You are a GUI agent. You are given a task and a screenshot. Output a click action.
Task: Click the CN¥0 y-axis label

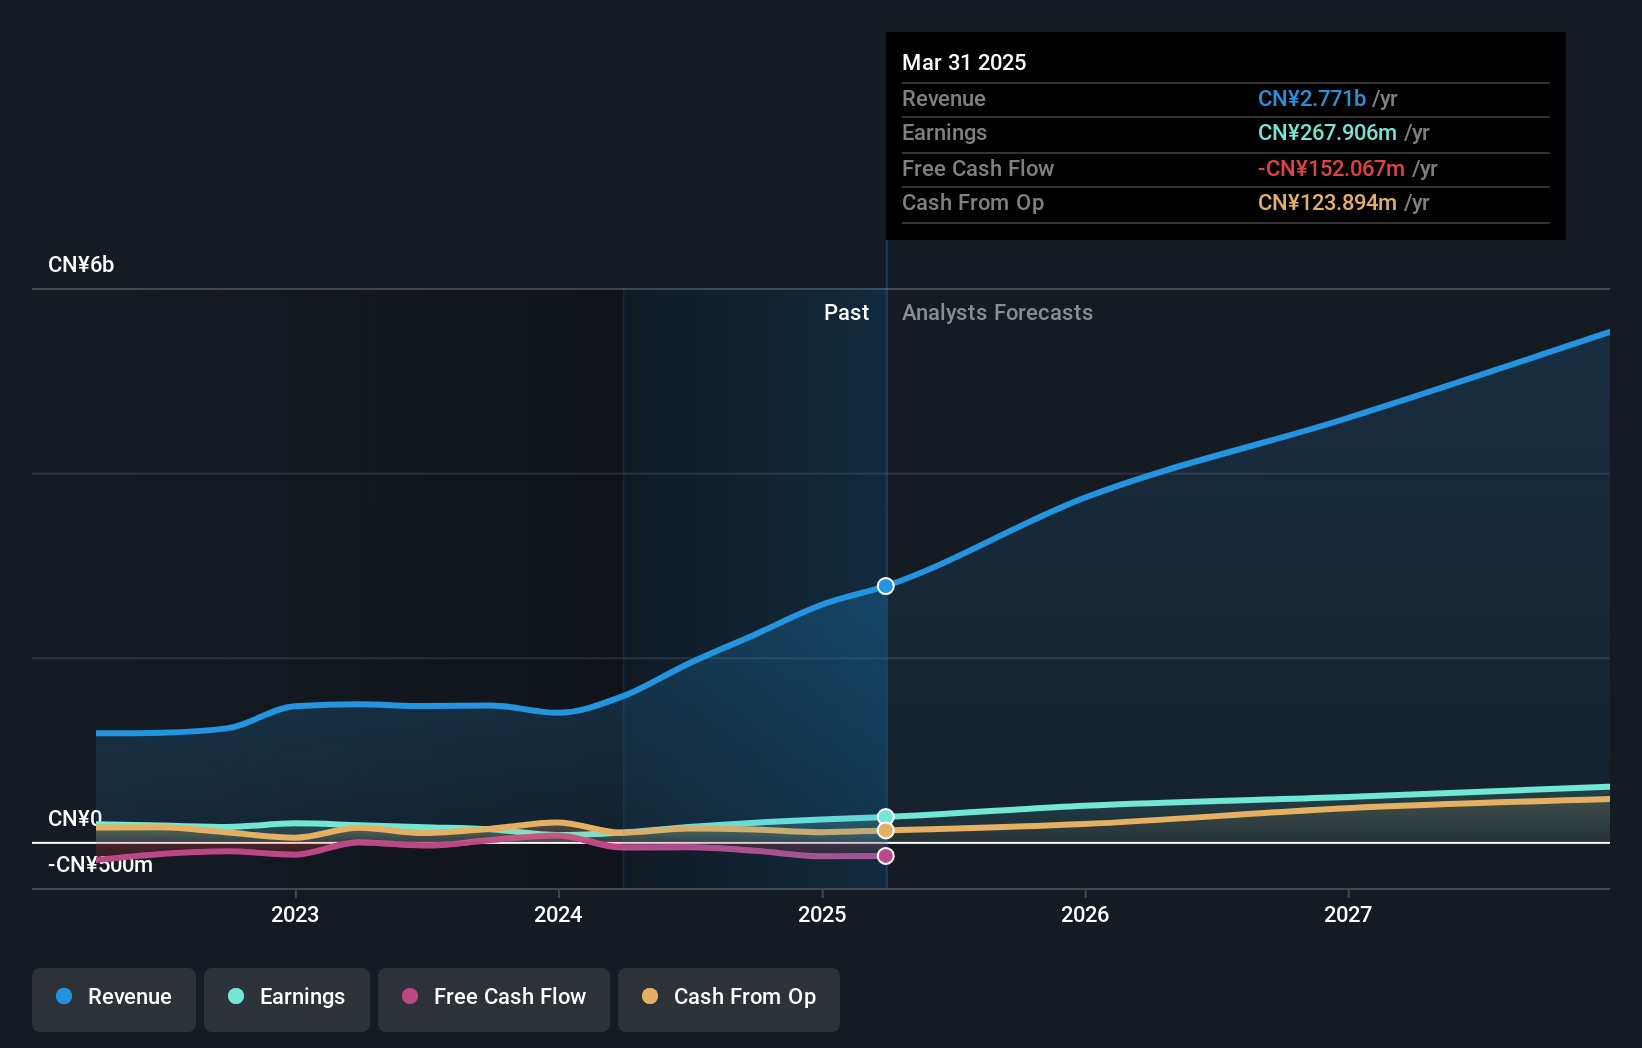pos(75,819)
